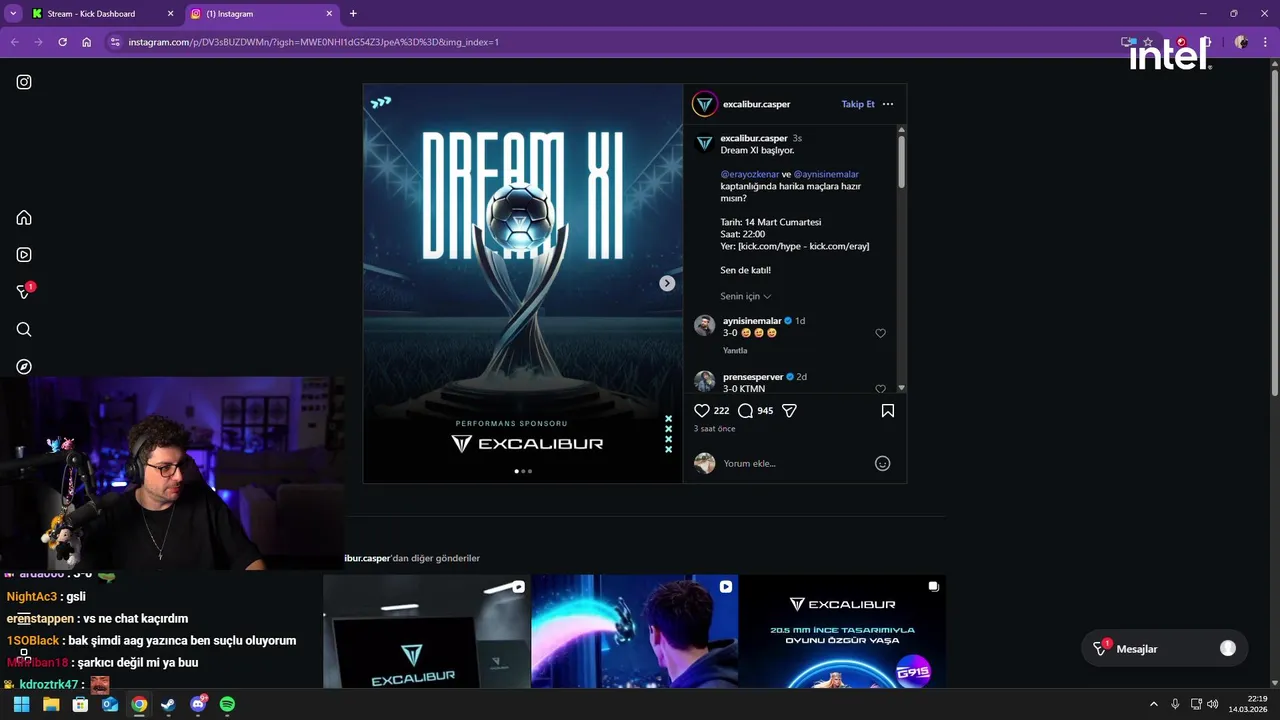Like prensesperver's comment heart

[x=880, y=389]
